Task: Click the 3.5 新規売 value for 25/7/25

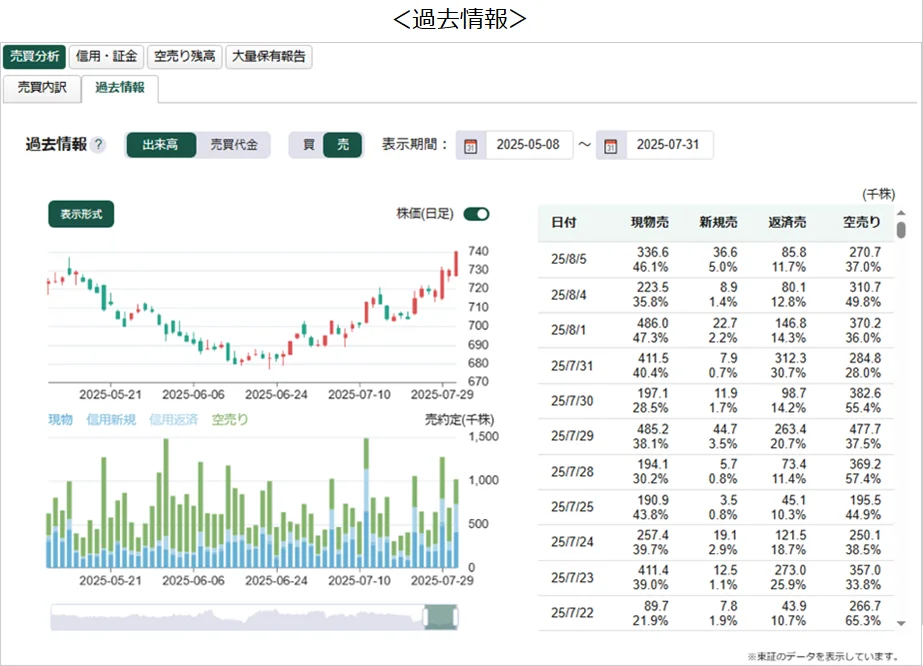Action: (728, 500)
